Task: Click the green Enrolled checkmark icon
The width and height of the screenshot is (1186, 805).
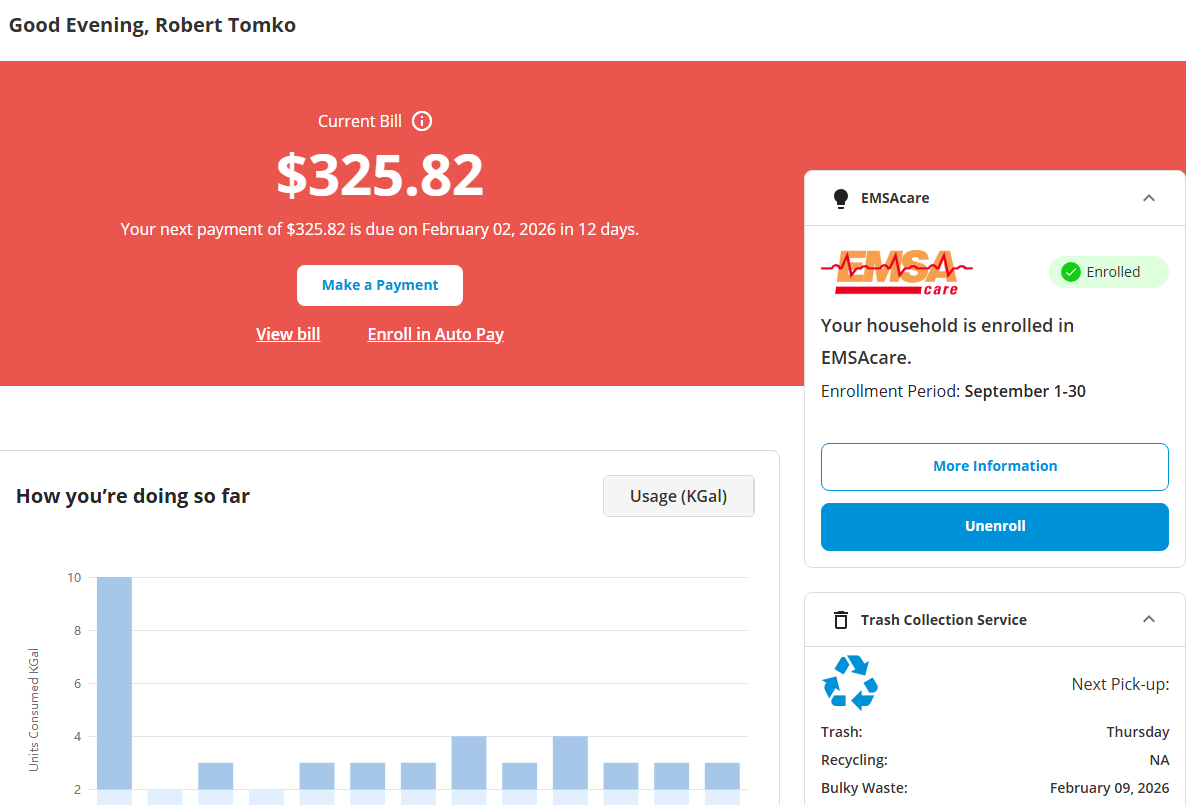Action: pos(1070,272)
